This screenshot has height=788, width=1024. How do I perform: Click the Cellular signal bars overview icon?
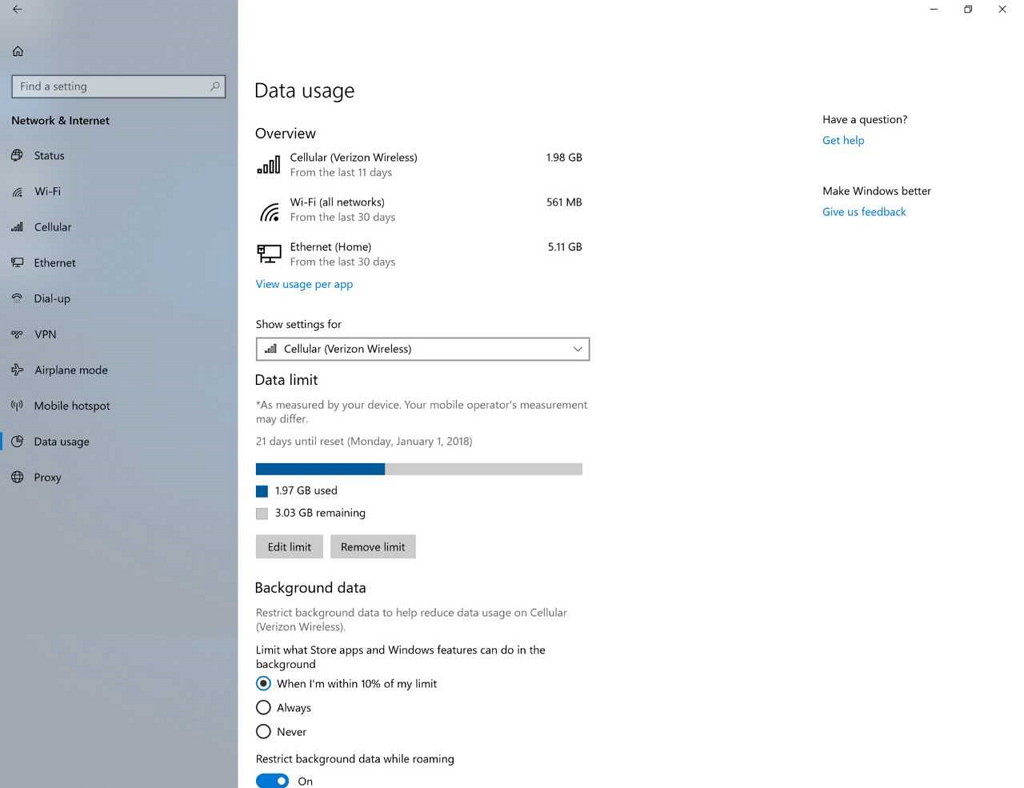[268, 165]
